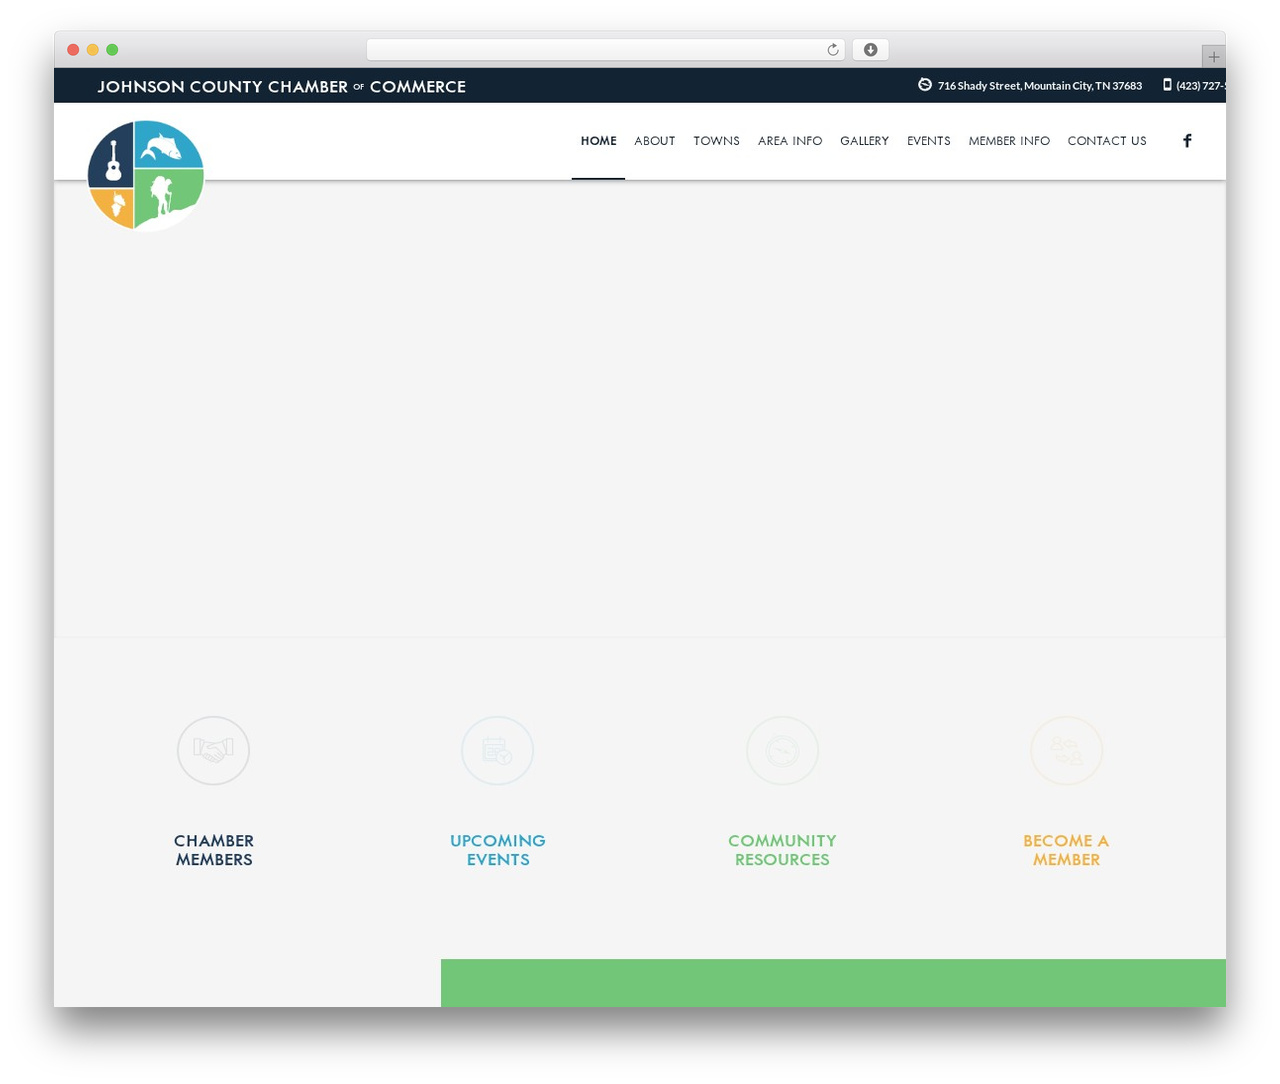
Task: Open the Area Info menu
Action: [790, 141]
